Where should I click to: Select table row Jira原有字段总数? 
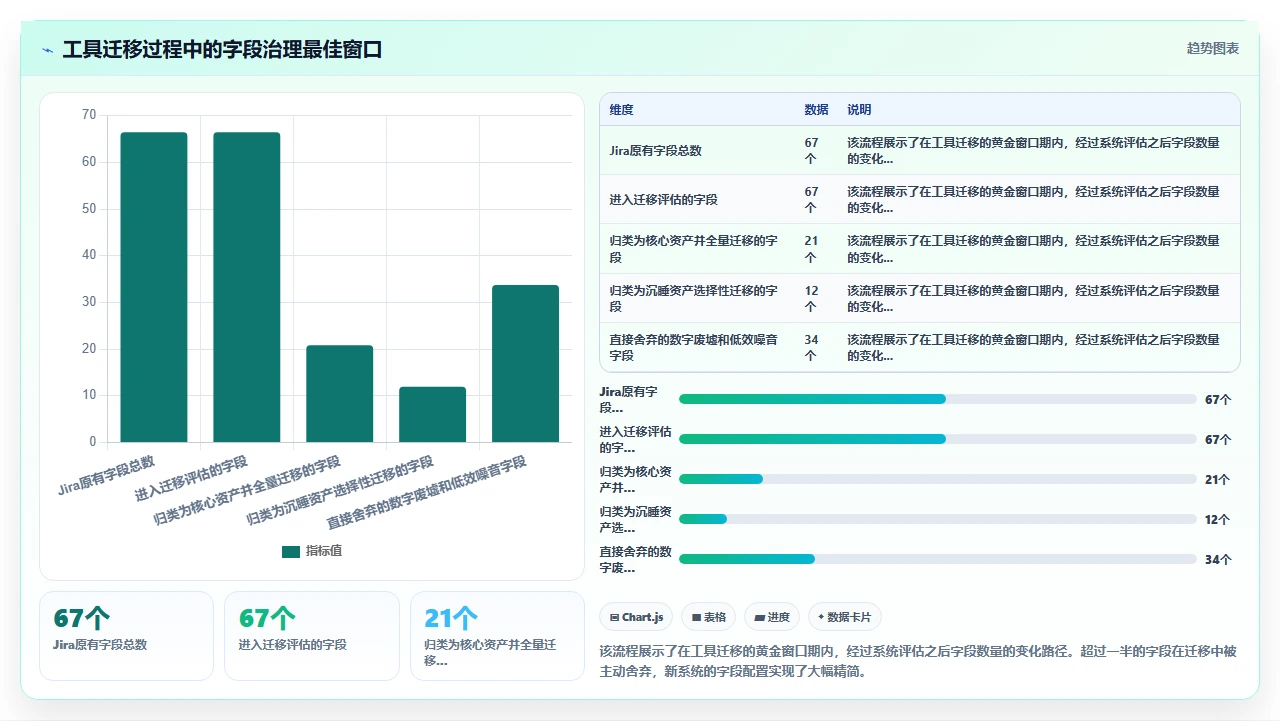(x=919, y=151)
